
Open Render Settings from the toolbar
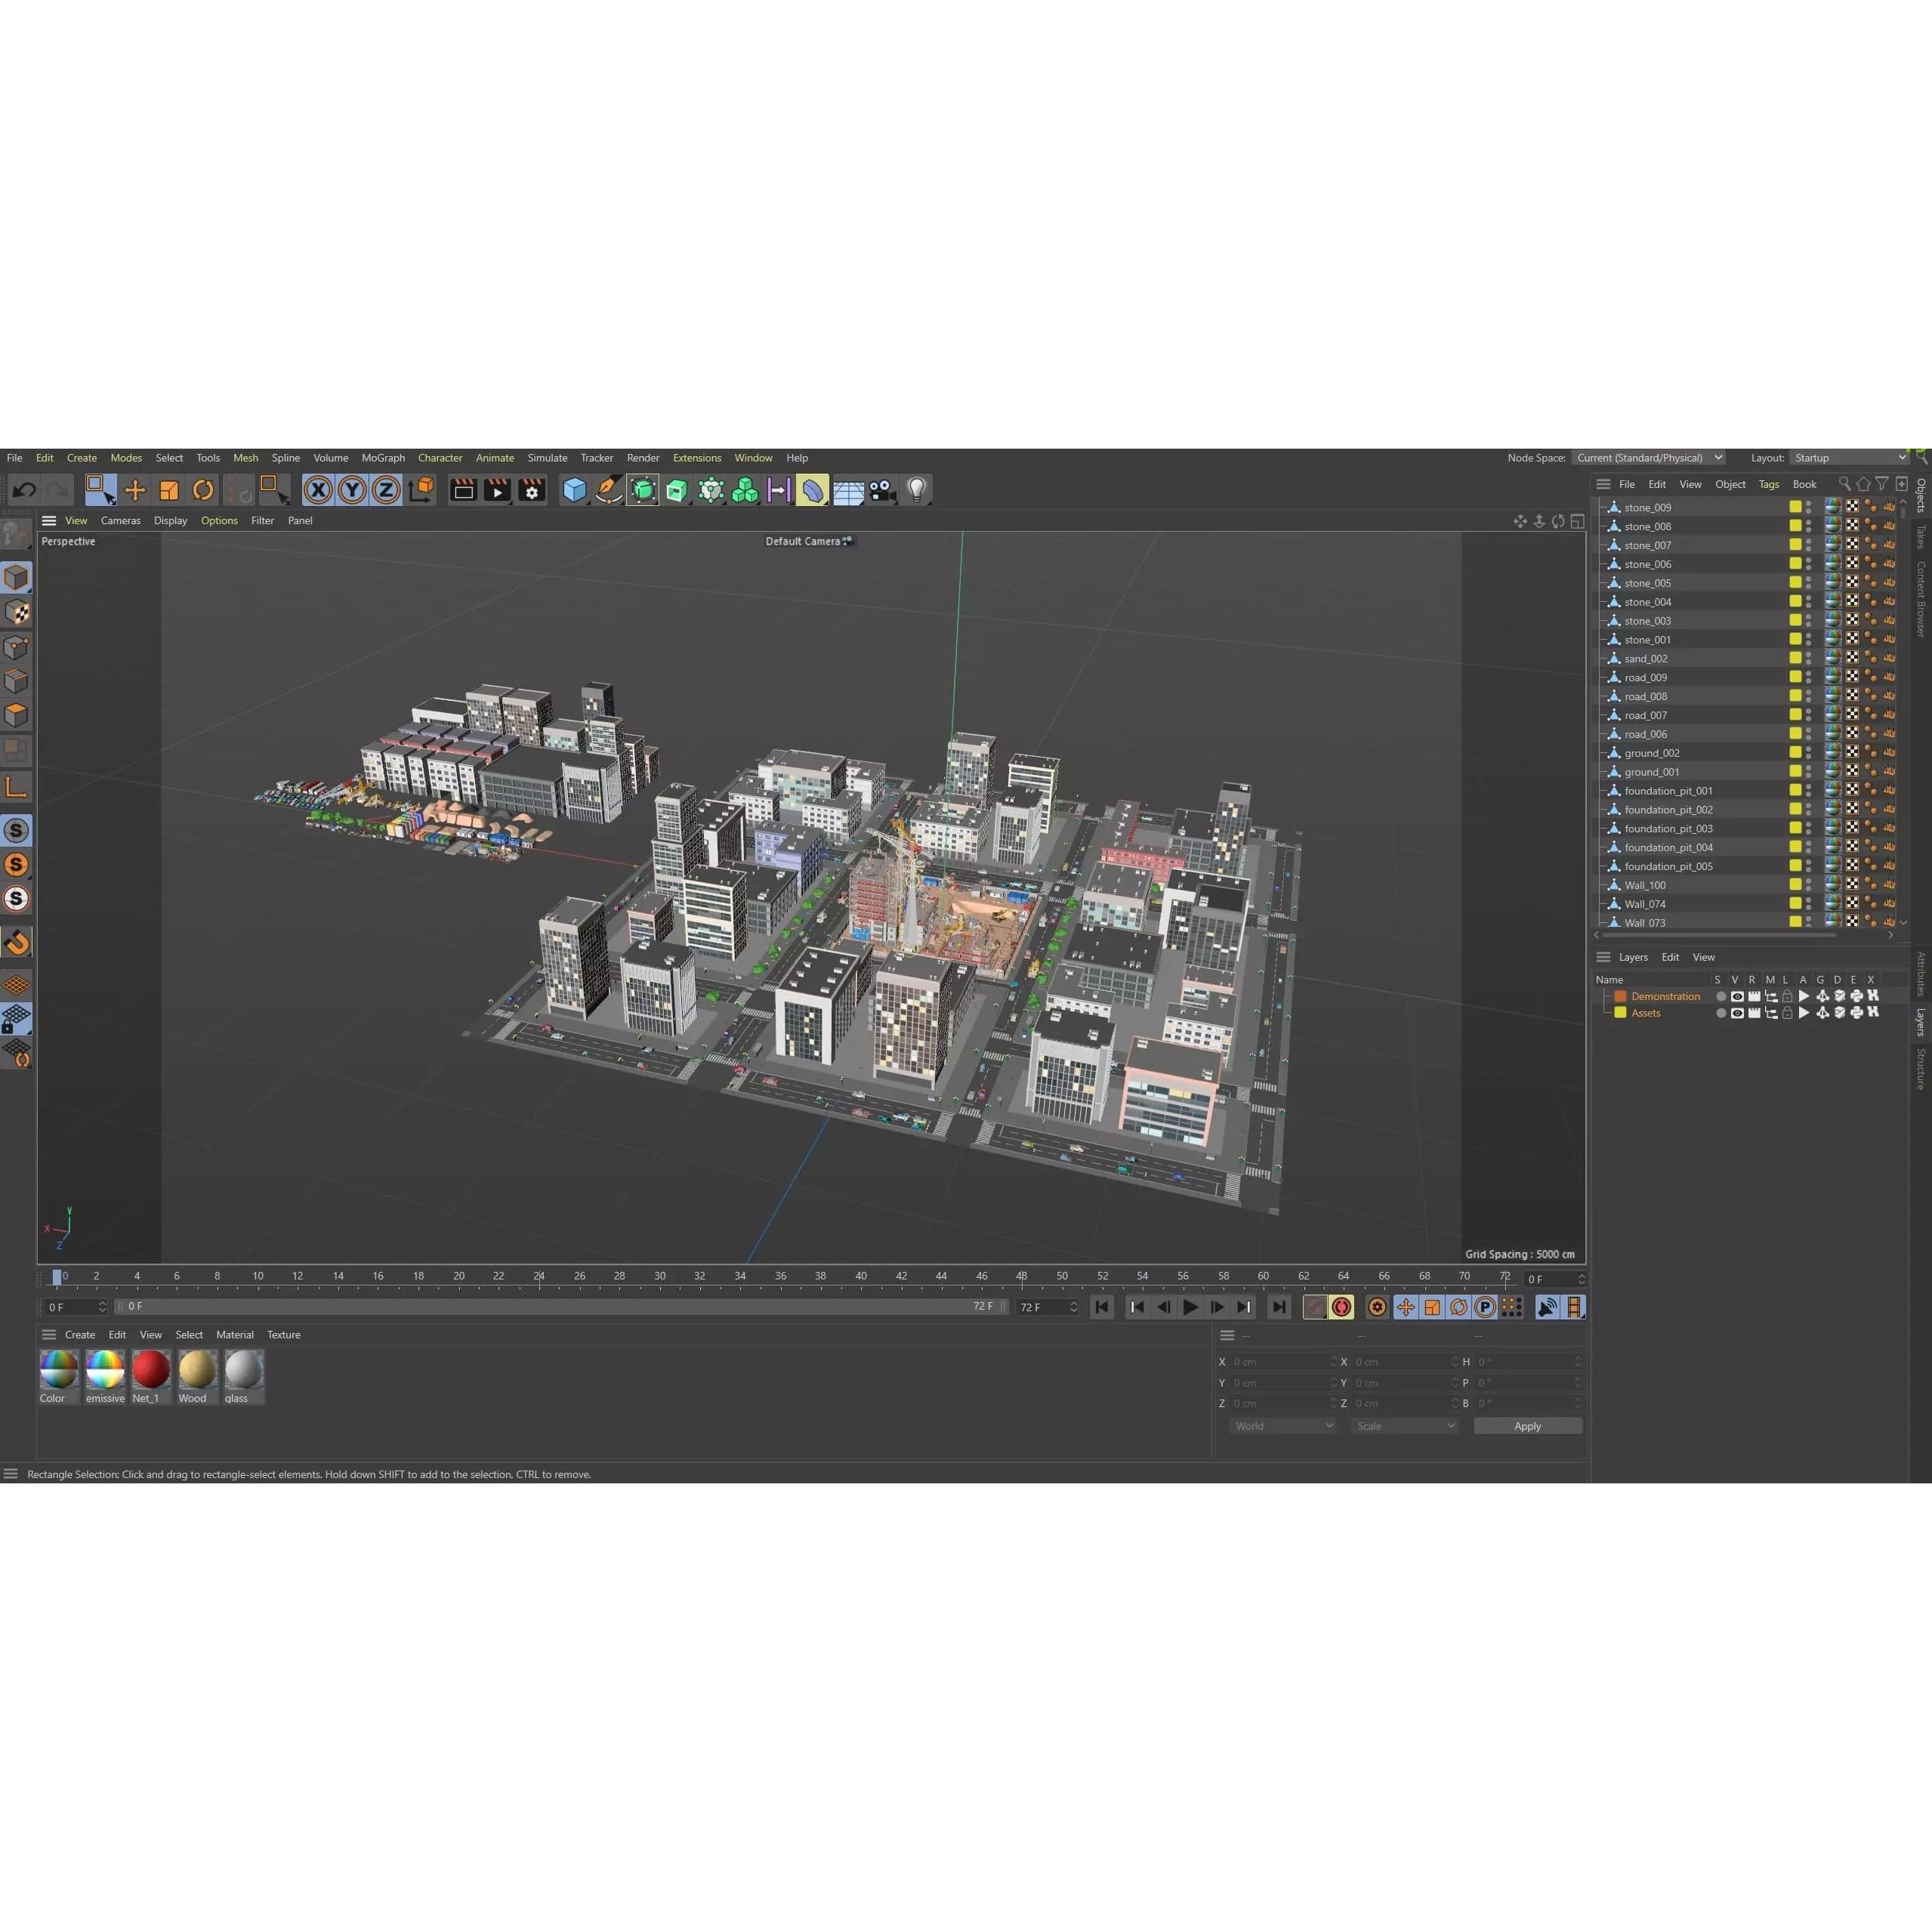(531, 490)
